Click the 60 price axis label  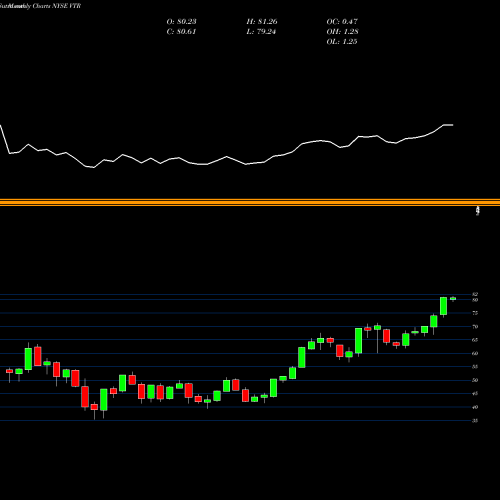[x=475, y=354]
